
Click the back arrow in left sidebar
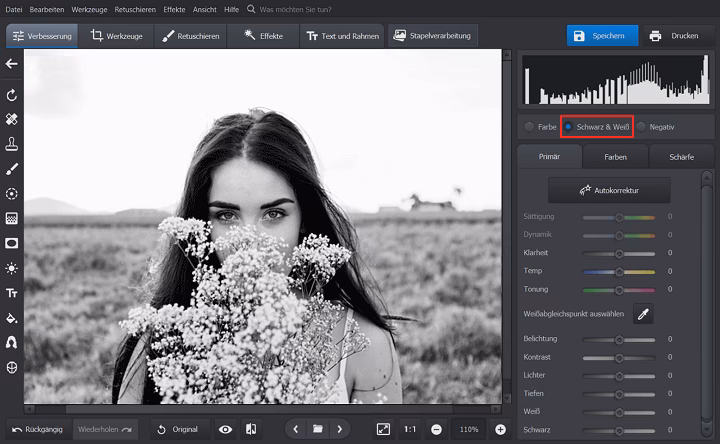coord(12,64)
